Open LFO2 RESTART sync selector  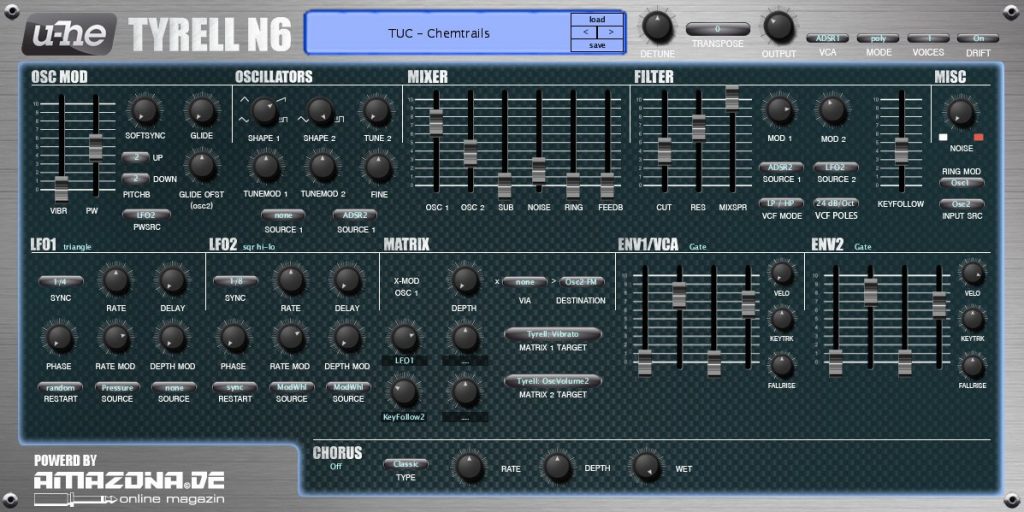click(x=235, y=387)
